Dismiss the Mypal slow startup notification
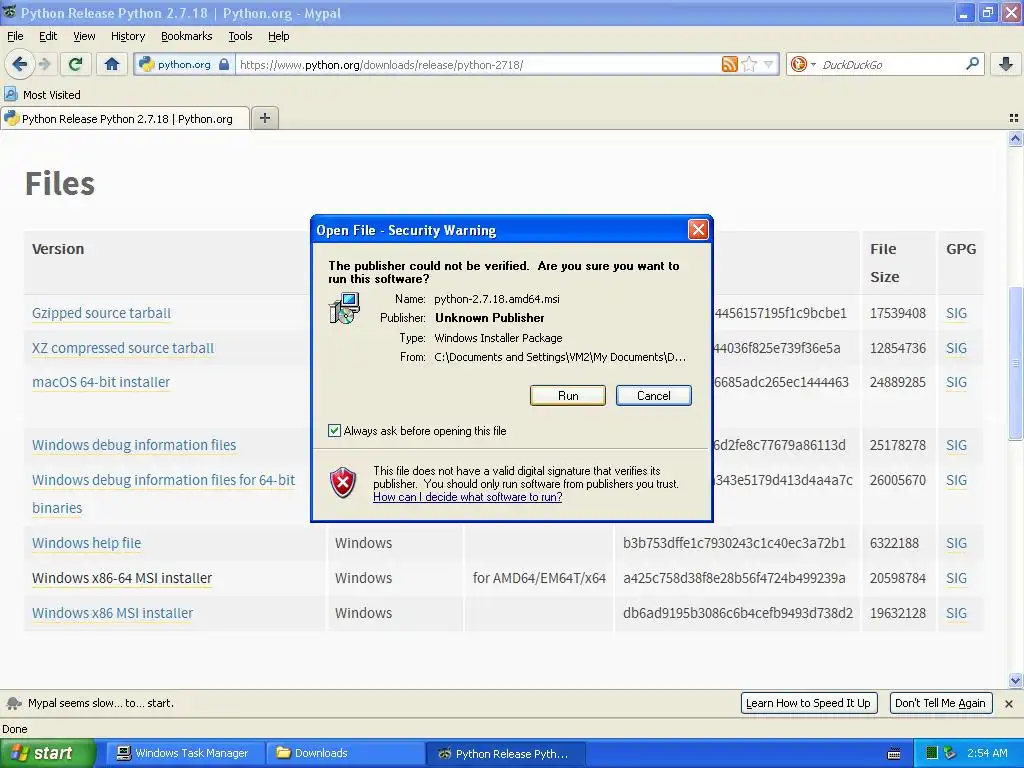This screenshot has height=768, width=1024. point(1009,704)
